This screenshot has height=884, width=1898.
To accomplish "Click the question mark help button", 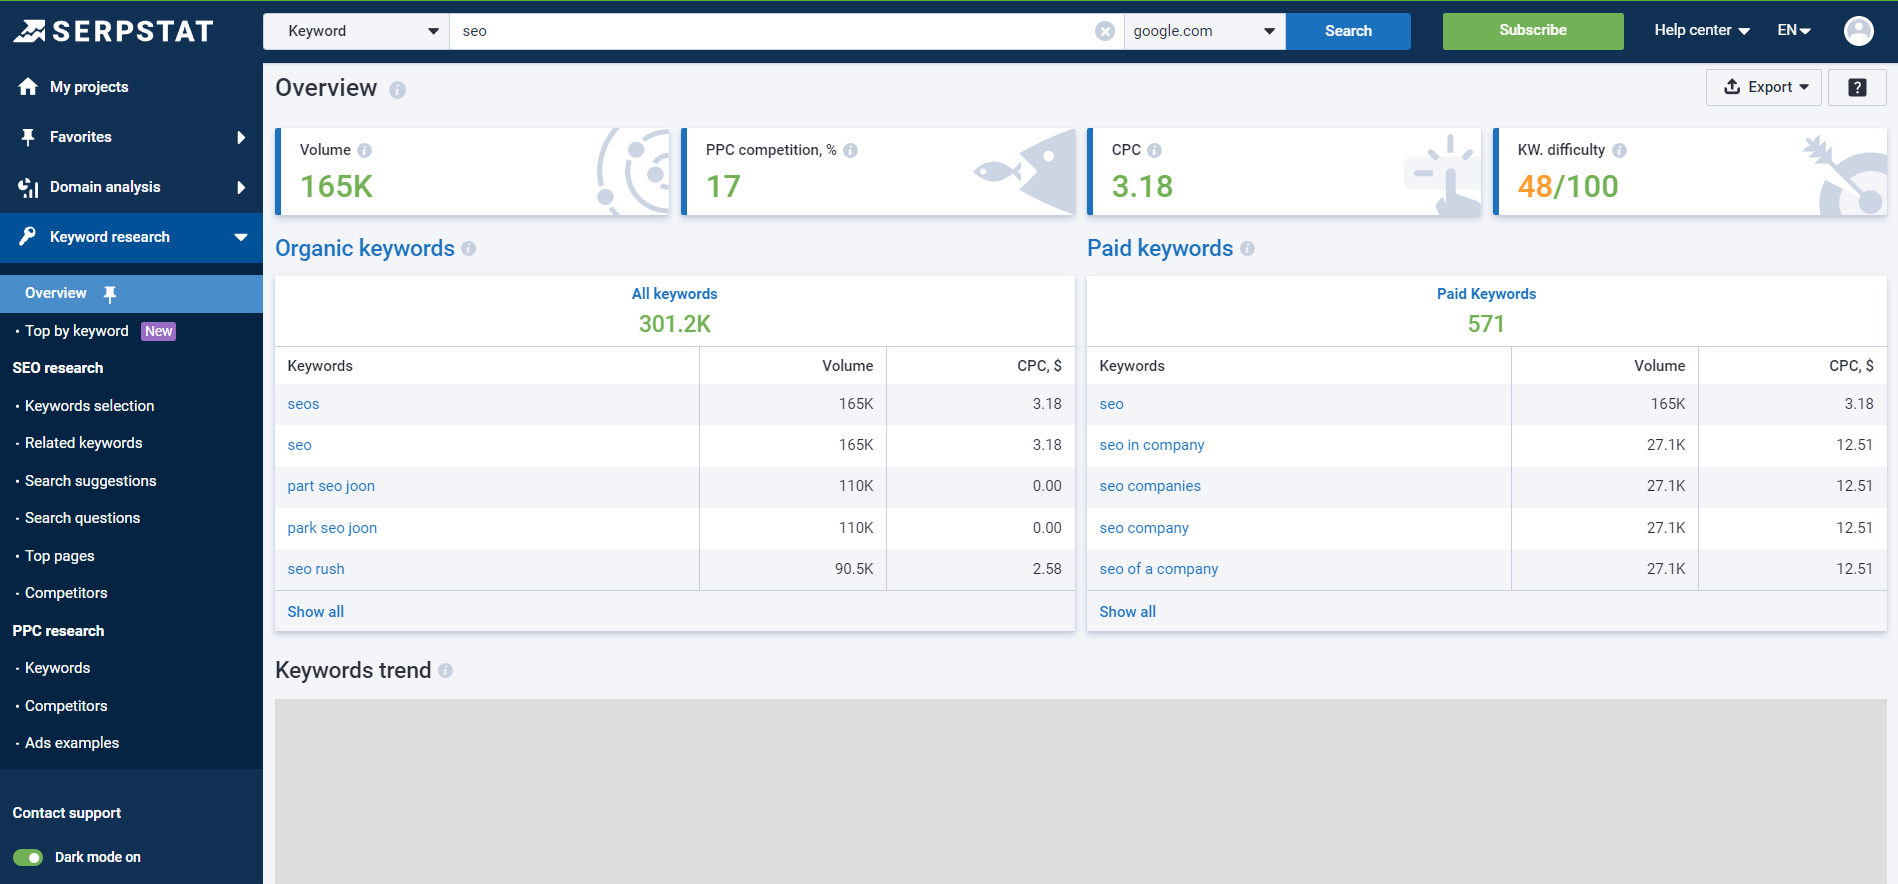I will point(1857,88).
